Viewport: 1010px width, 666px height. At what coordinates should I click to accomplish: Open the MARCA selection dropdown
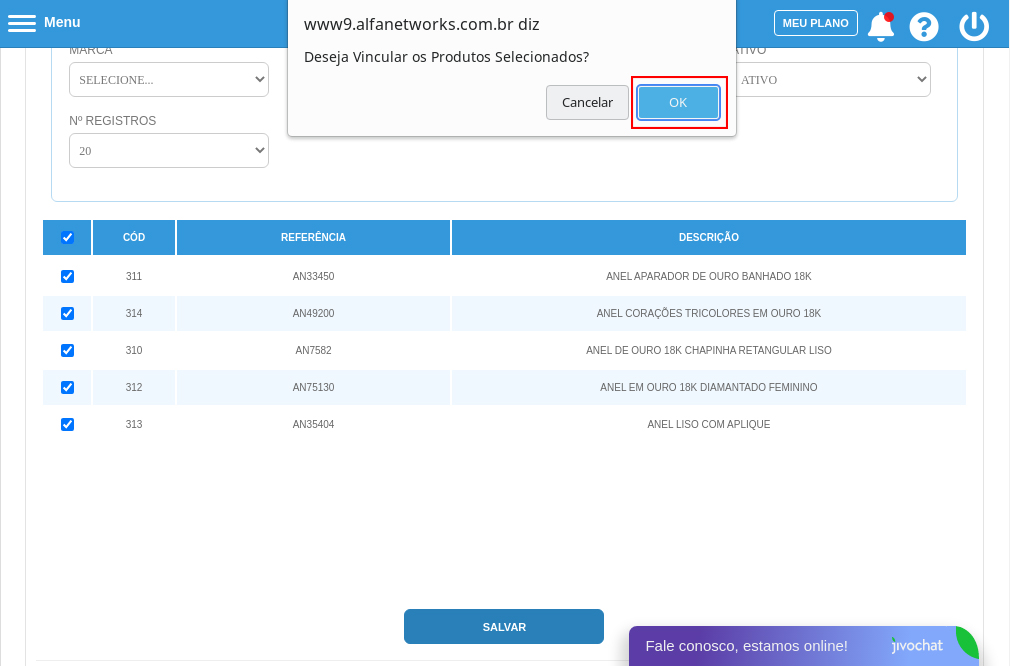(168, 79)
